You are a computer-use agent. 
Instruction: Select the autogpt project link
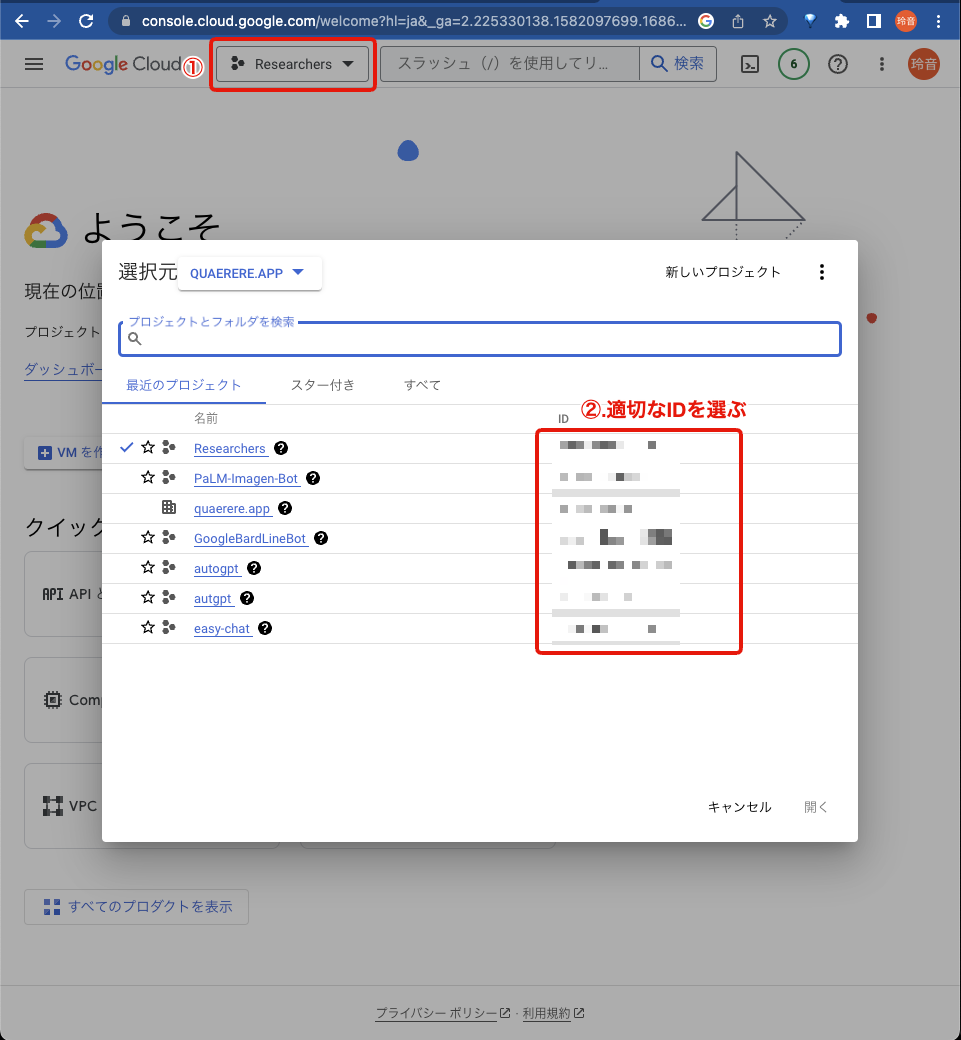pyautogui.click(x=216, y=568)
